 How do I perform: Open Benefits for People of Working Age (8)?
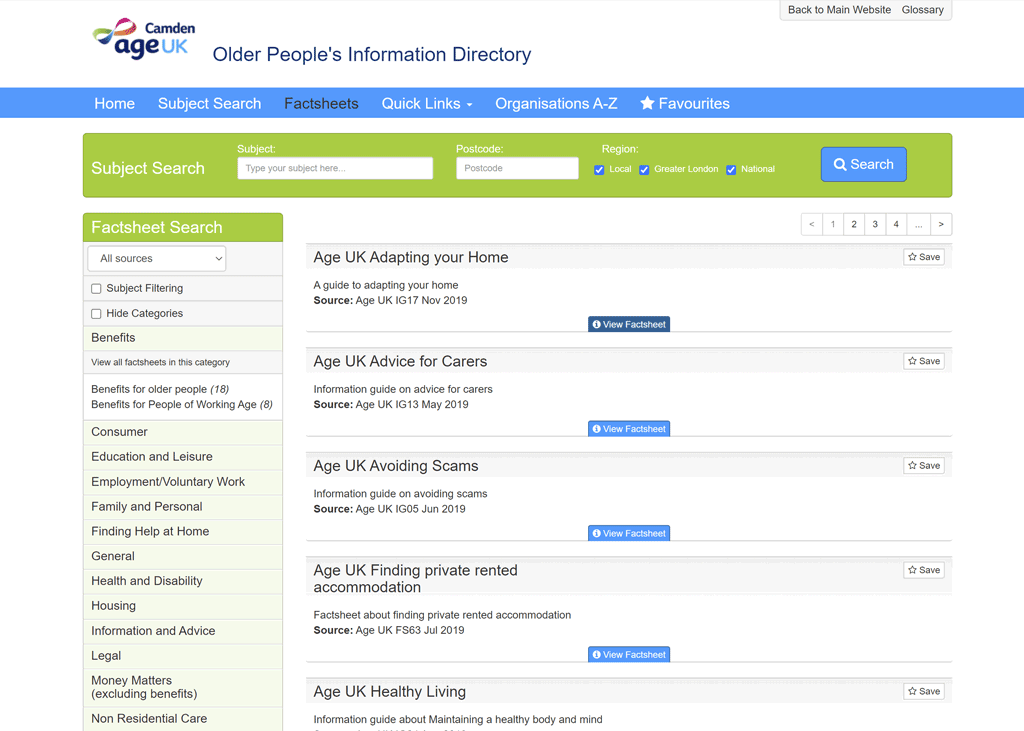pos(182,404)
